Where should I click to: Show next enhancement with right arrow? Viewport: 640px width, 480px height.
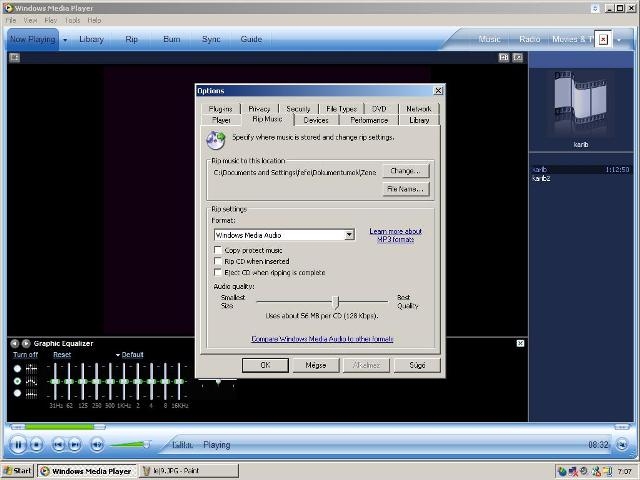tap(26, 344)
